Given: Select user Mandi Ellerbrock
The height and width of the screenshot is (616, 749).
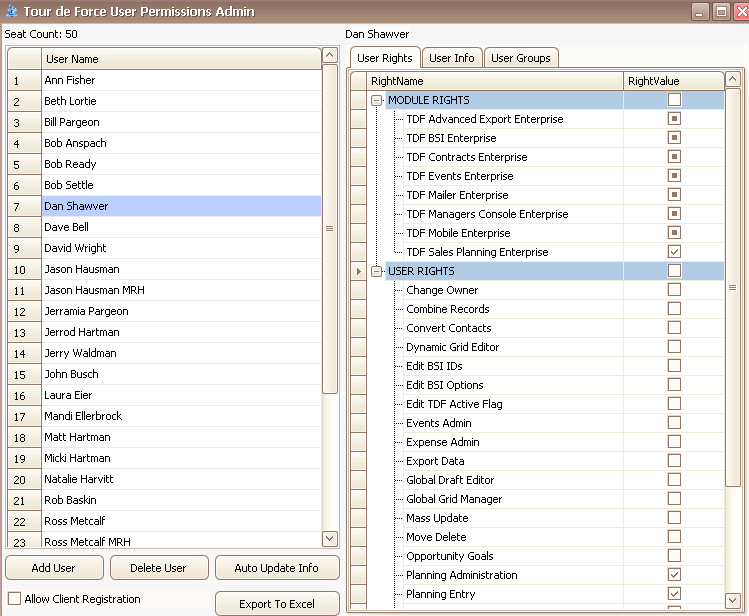Looking at the screenshot, I should click(181, 416).
